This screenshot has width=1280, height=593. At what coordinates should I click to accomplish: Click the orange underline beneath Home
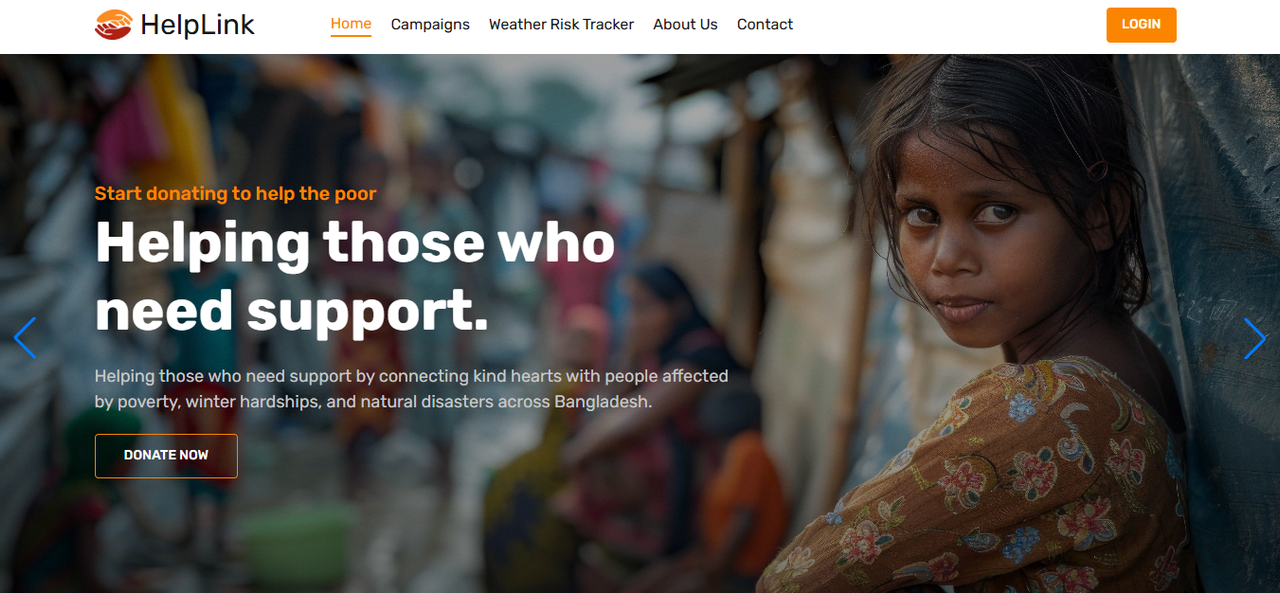[351, 36]
